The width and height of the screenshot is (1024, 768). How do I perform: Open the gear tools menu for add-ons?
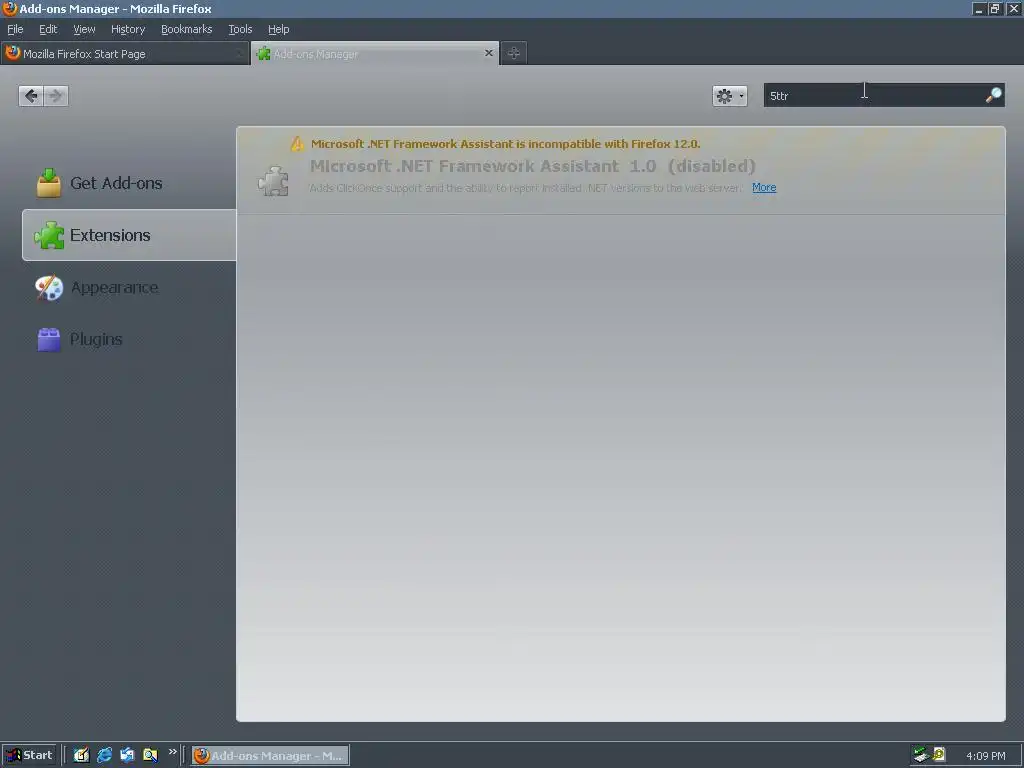pyautogui.click(x=729, y=96)
